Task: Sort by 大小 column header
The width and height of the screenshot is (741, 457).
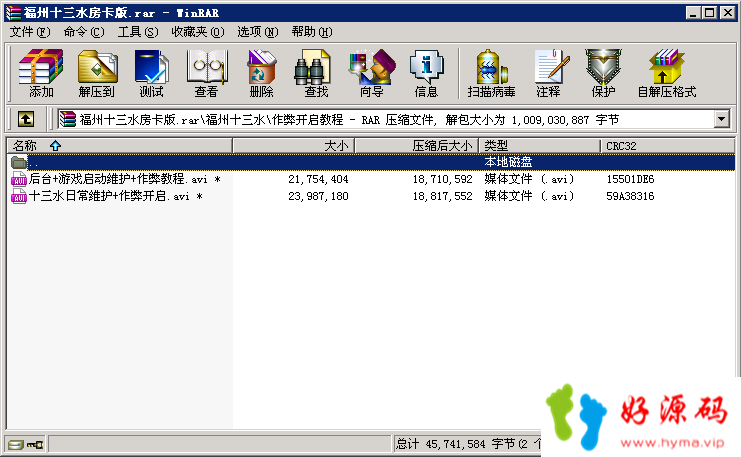Action: click(x=293, y=146)
